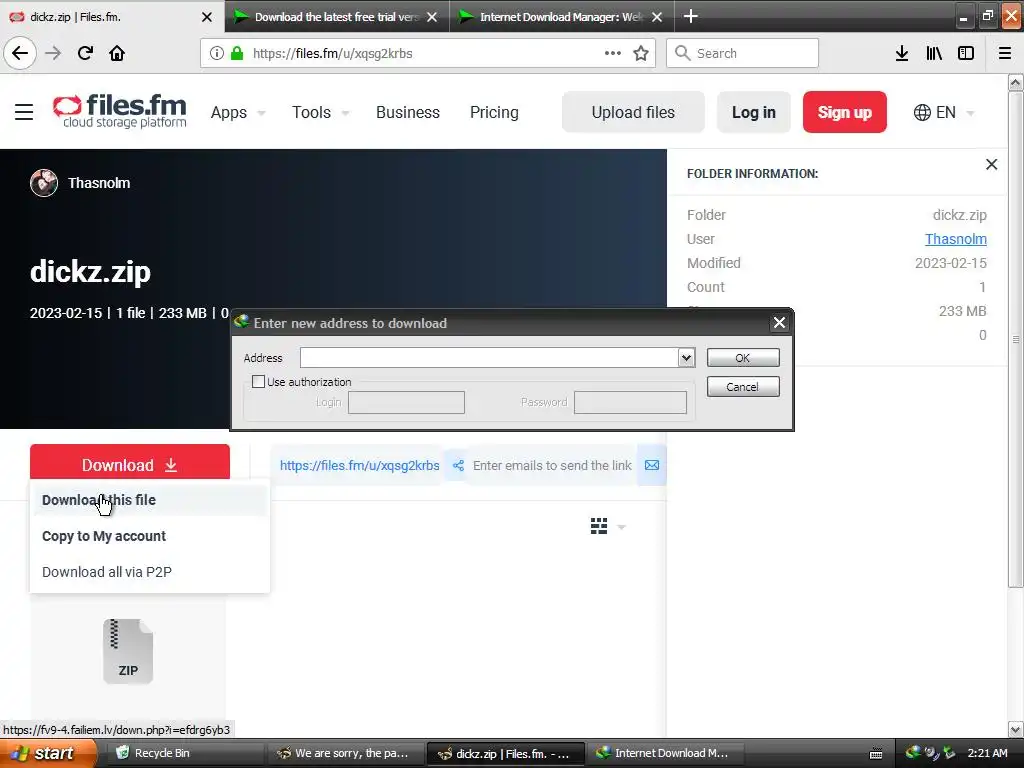Close the dickz.zip Files.fm tab
This screenshot has height=768, width=1024.
pos(207,17)
